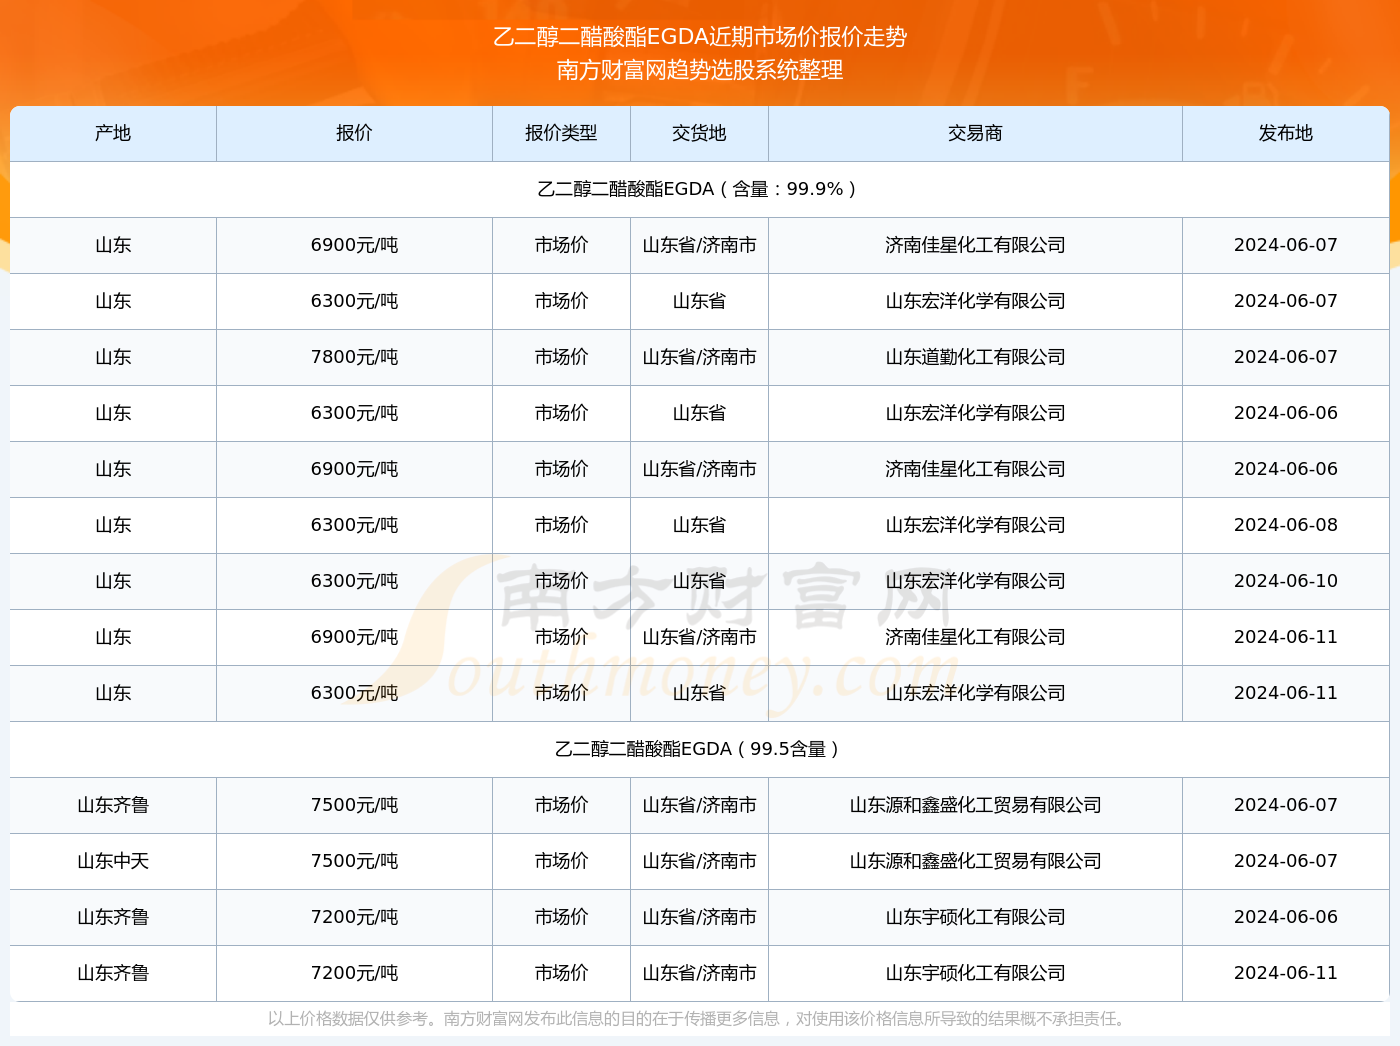Click 山东源和鑫盛化工贸易有限公司 in the 山东中天 row
The image size is (1400, 1046).
pyautogui.click(x=975, y=861)
